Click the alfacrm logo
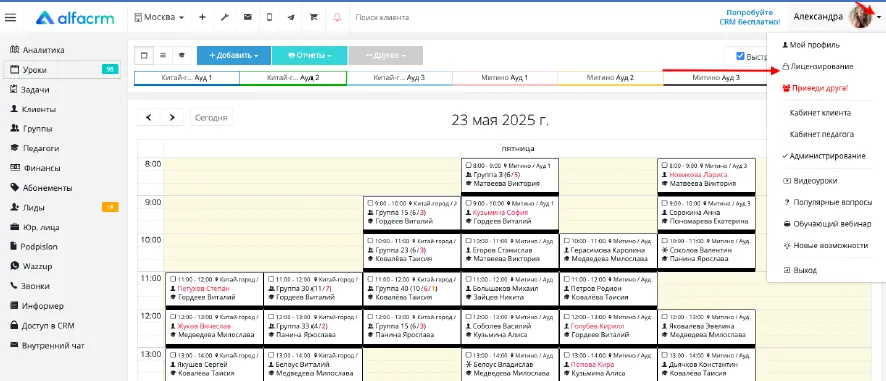886x381 pixels. [x=75, y=18]
